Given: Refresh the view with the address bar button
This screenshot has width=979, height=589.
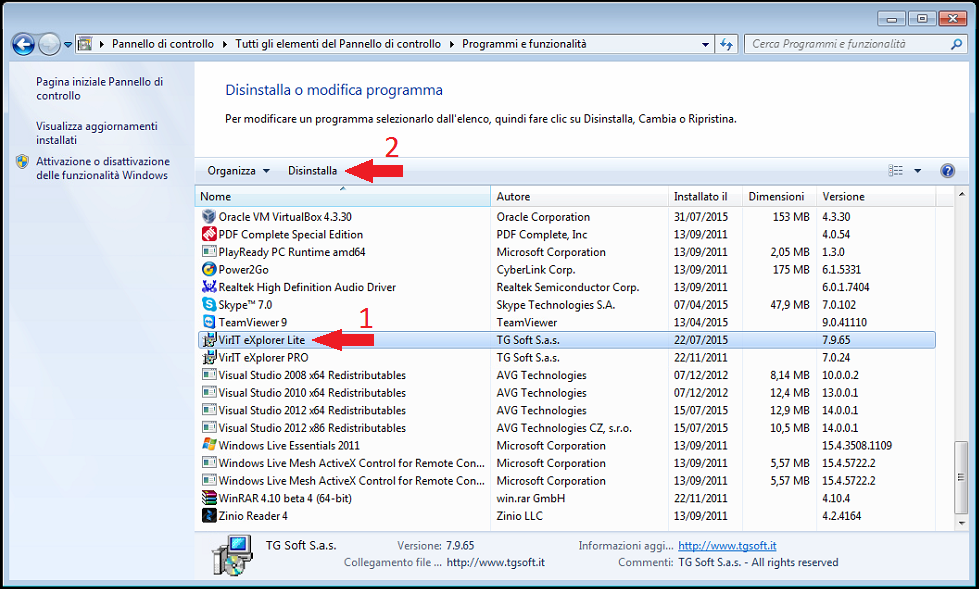Looking at the screenshot, I should 726,44.
